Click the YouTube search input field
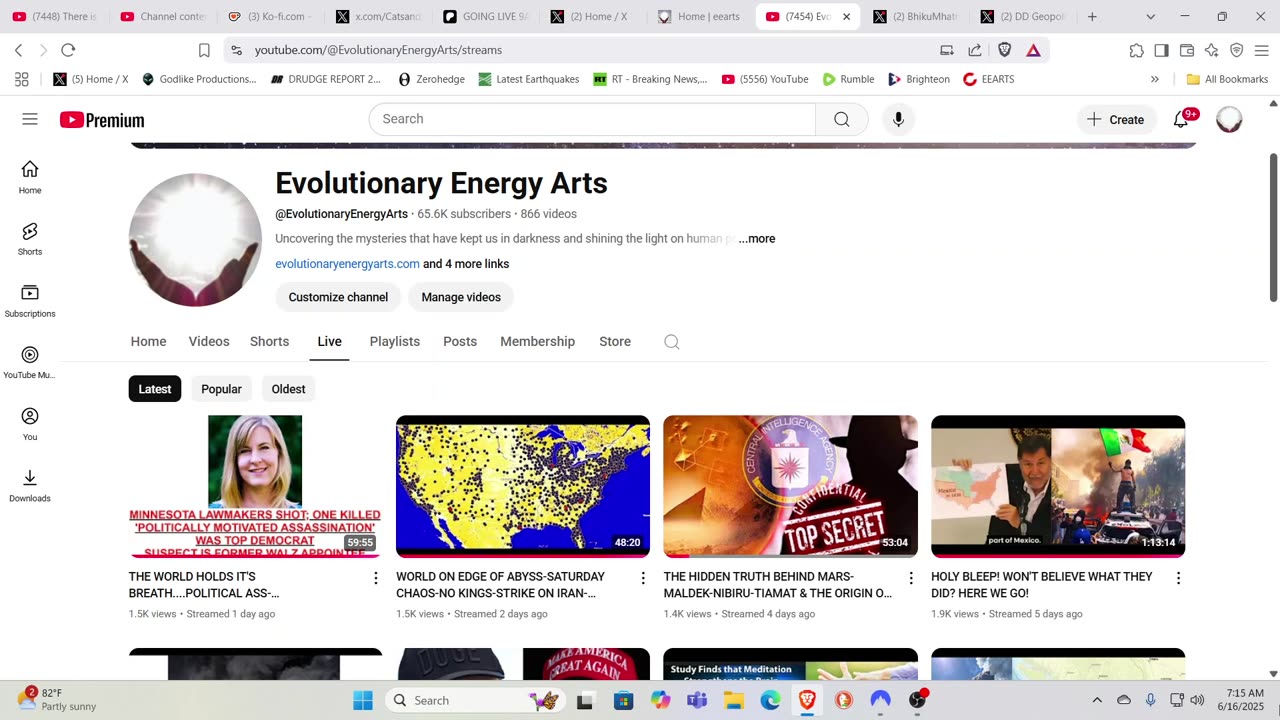The image size is (1280, 720). [592, 119]
